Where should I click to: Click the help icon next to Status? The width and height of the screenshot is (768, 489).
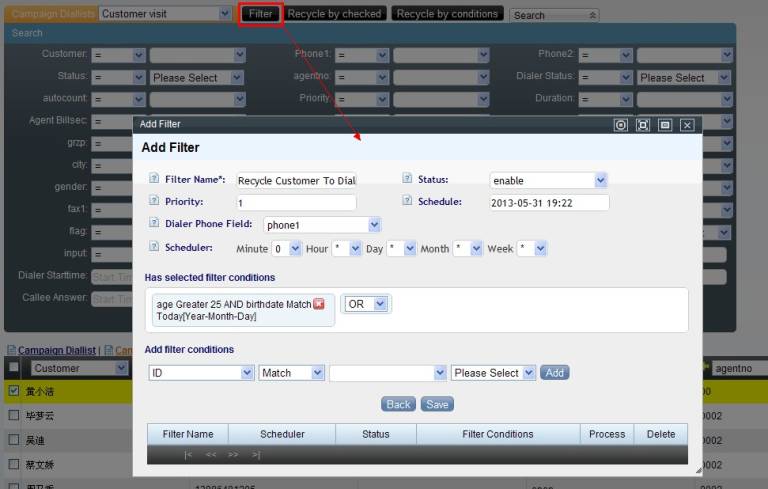[x=408, y=179]
